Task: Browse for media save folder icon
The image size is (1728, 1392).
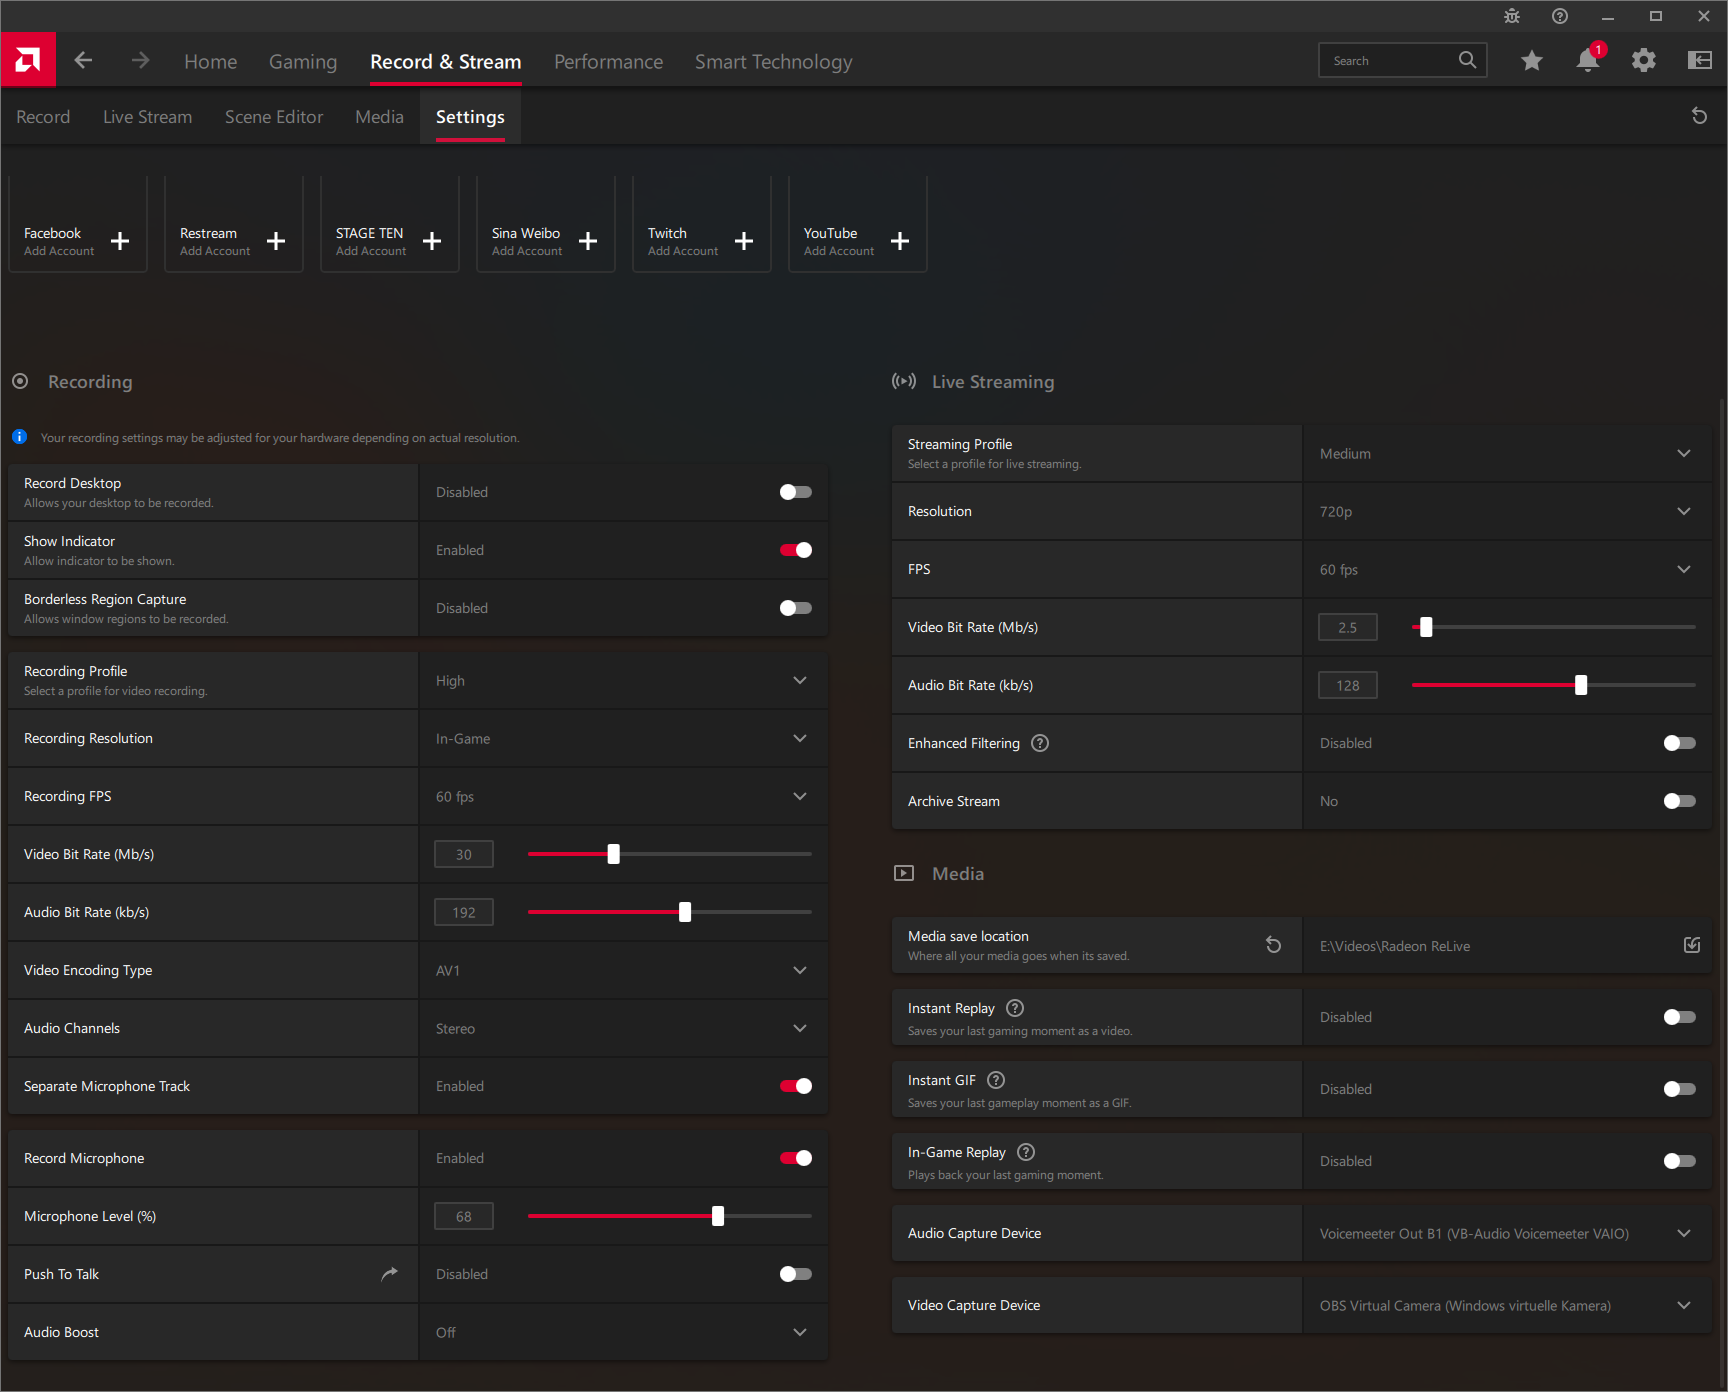Action: [1692, 945]
